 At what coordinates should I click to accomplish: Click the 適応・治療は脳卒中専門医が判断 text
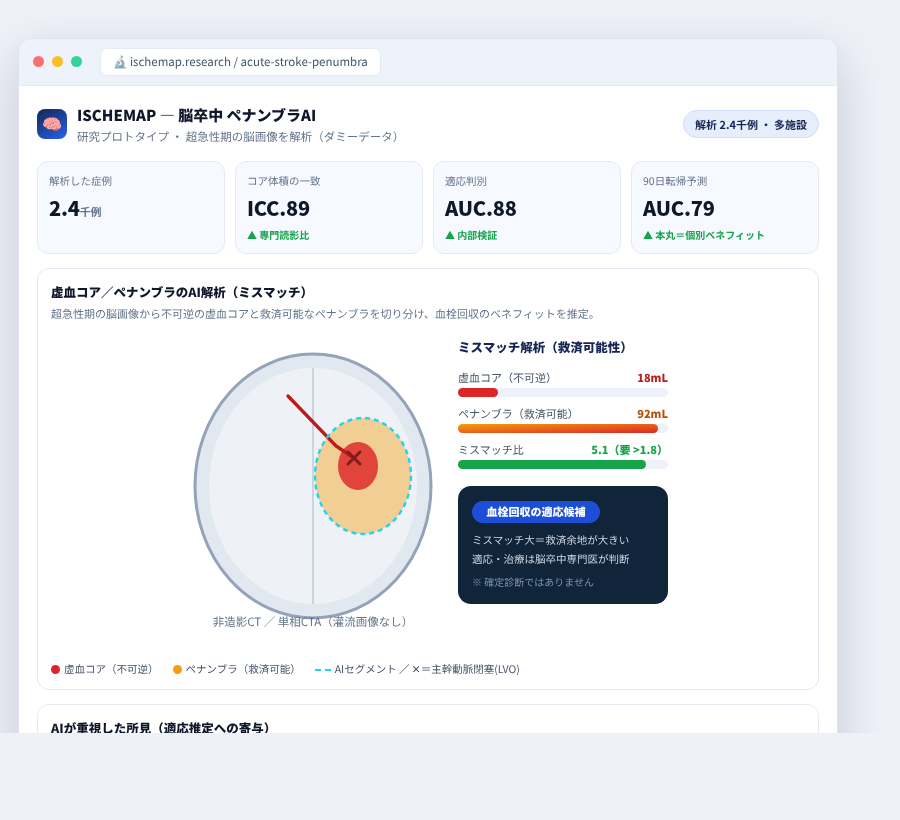click(550, 559)
